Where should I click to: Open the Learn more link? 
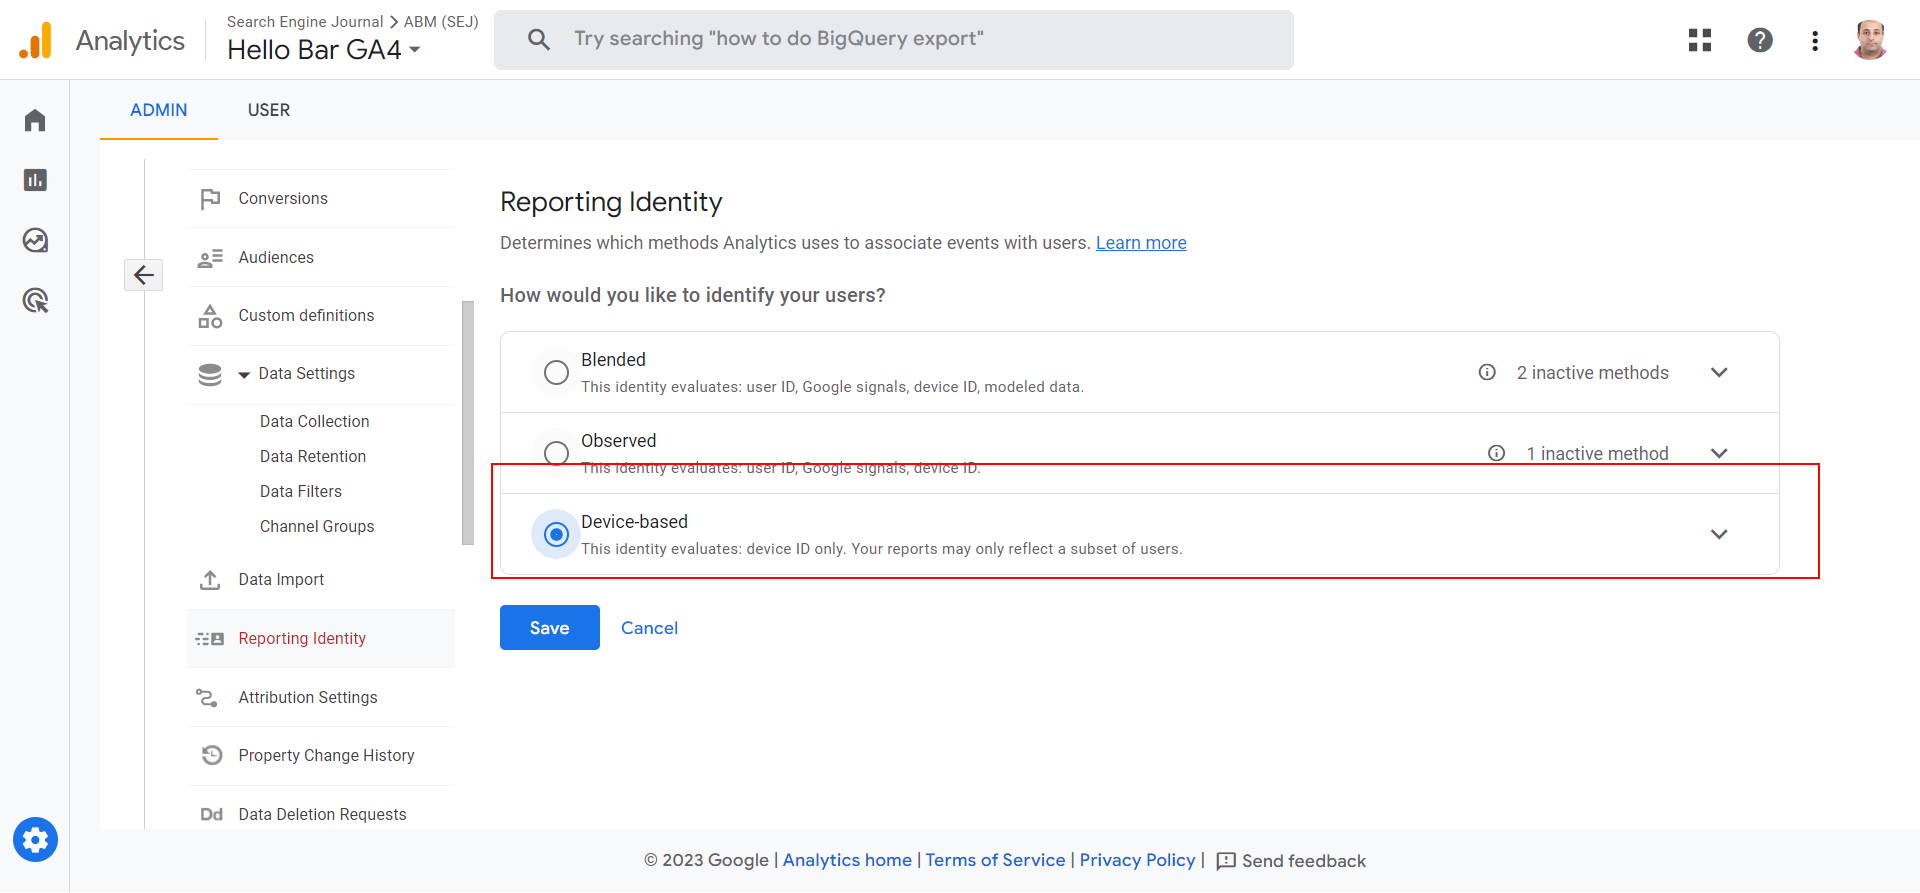pos(1140,243)
